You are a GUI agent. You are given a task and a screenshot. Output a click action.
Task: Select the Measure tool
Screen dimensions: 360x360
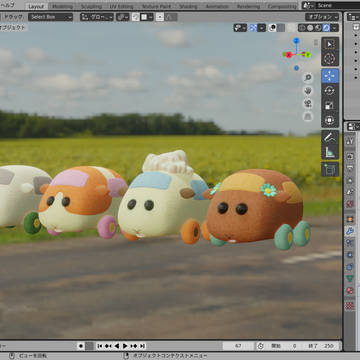click(330, 152)
